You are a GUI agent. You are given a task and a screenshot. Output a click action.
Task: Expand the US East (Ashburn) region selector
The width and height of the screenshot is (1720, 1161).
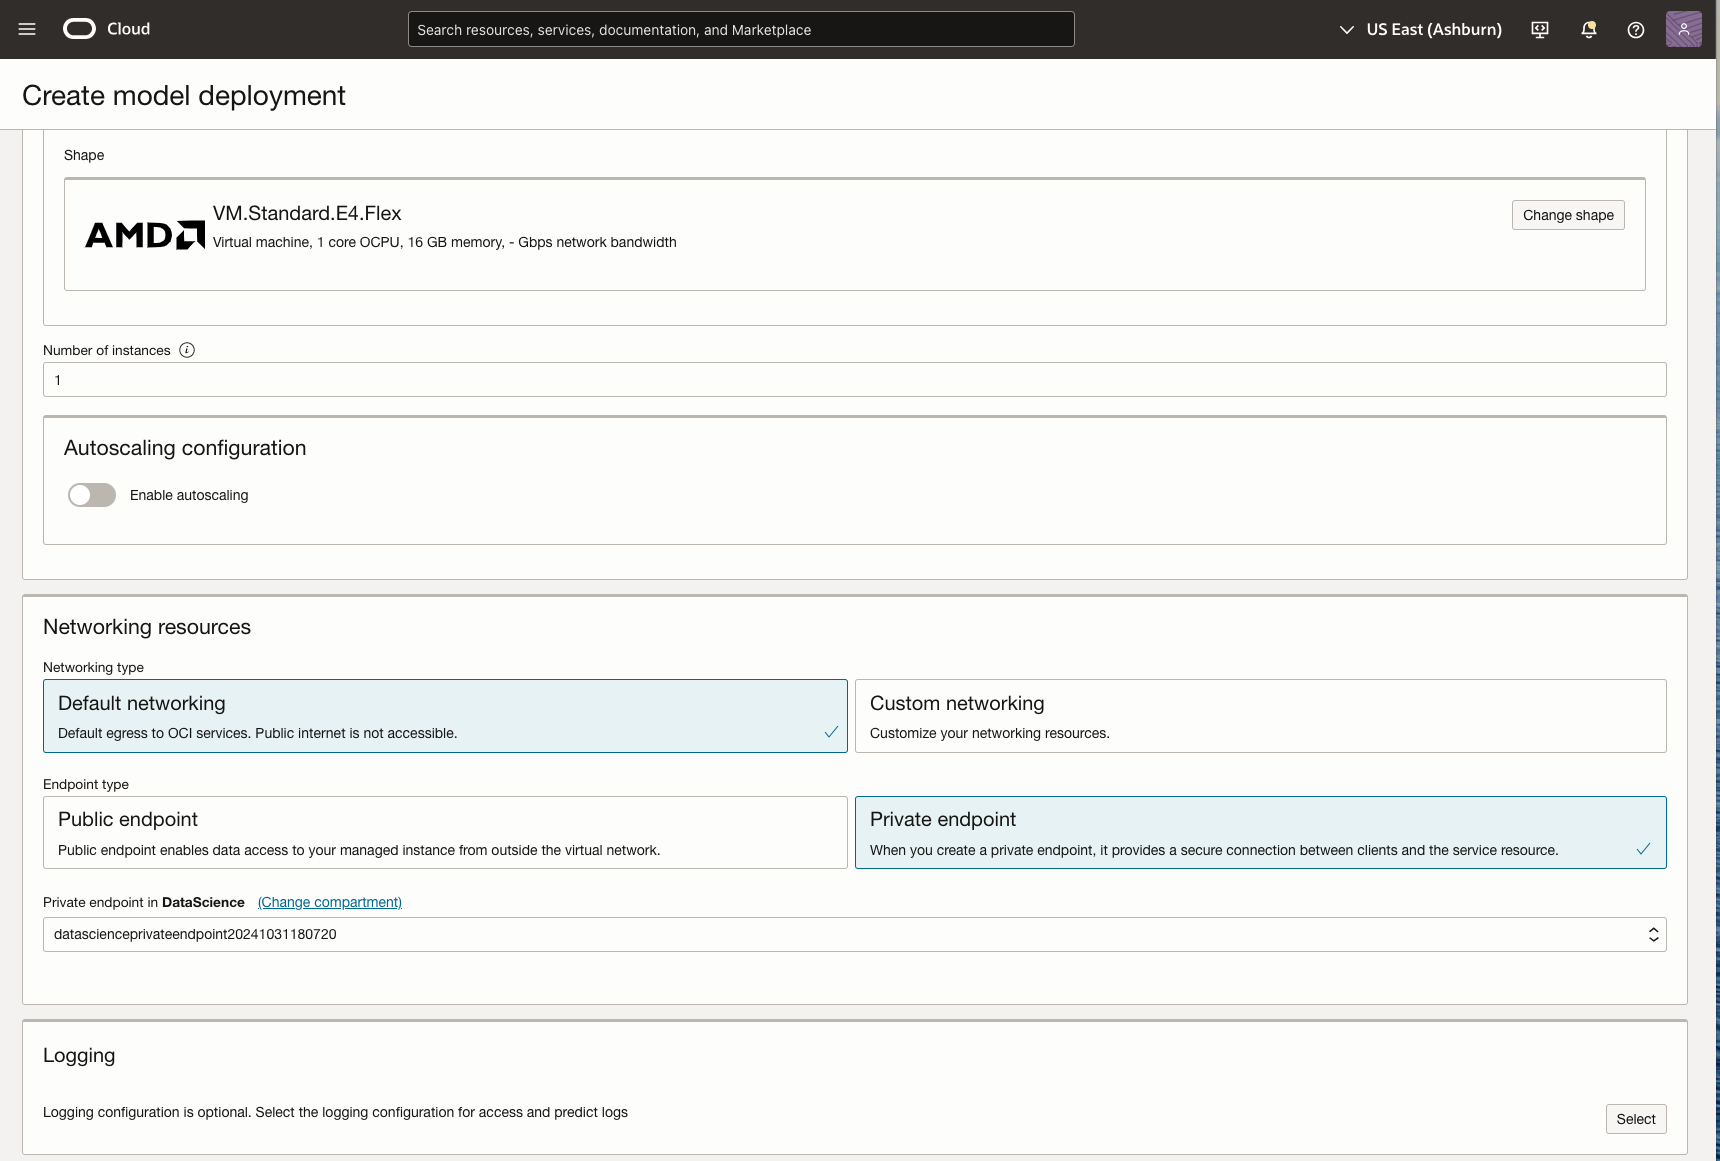[1420, 30]
